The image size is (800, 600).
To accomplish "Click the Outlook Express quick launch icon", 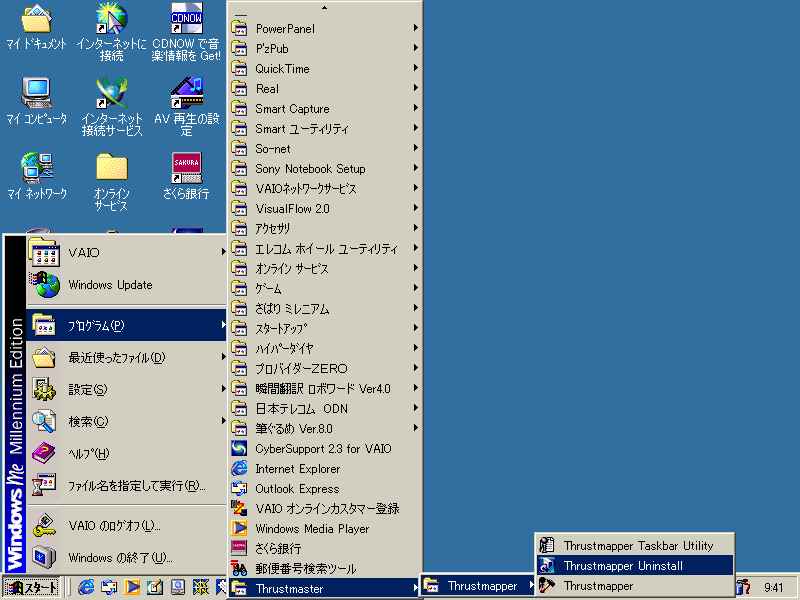I will pyautogui.click(x=109, y=587).
